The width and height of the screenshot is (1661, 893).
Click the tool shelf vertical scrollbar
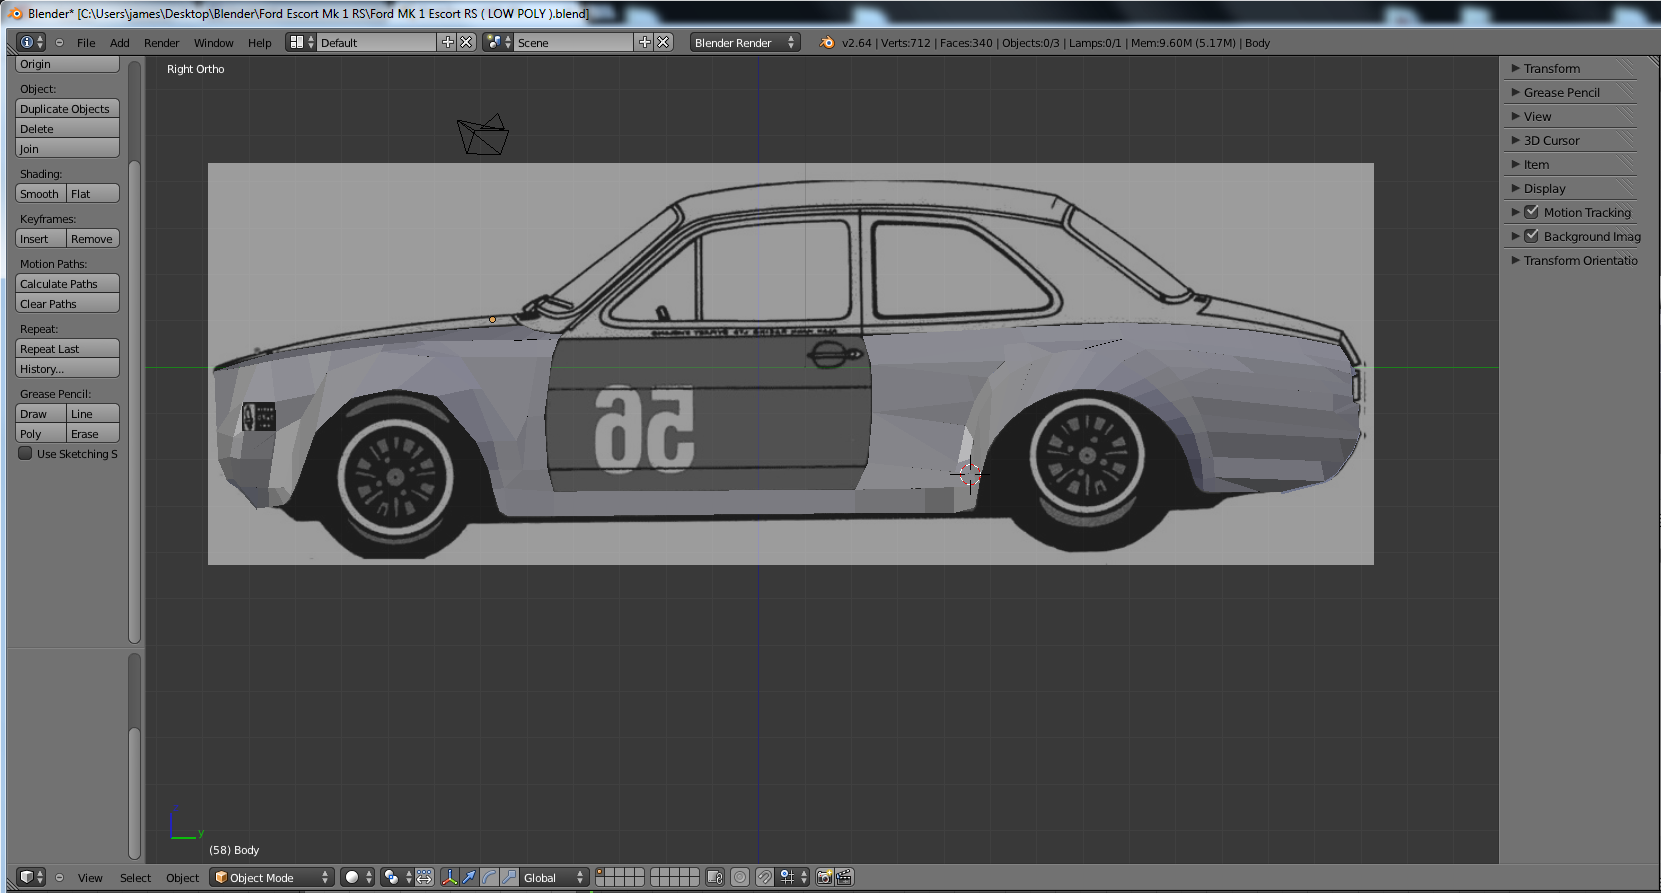pyautogui.click(x=135, y=400)
